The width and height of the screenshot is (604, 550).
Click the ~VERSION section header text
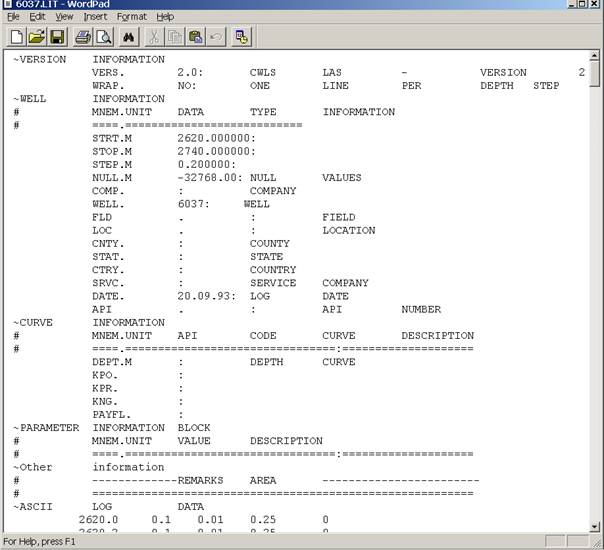point(40,59)
